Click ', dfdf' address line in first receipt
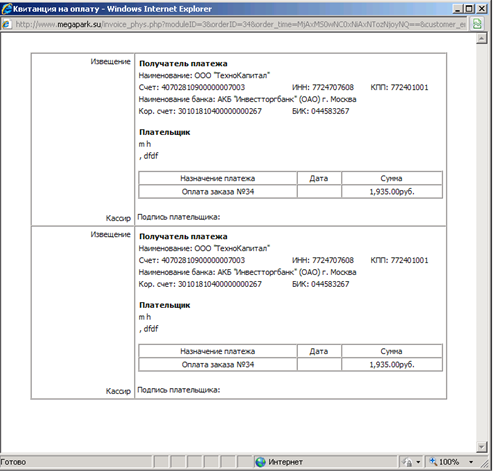The width and height of the screenshot is (494, 471). 148,156
